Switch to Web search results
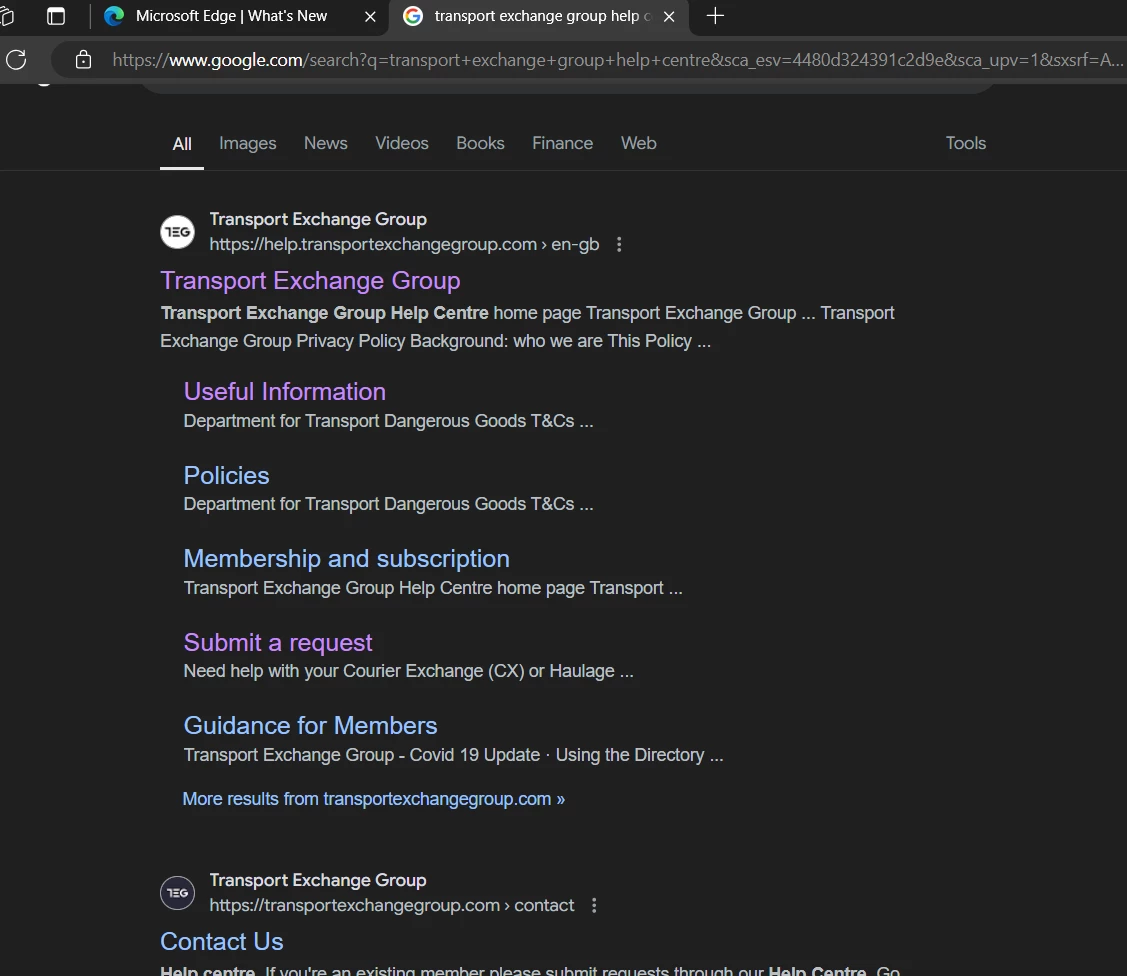 tap(638, 143)
